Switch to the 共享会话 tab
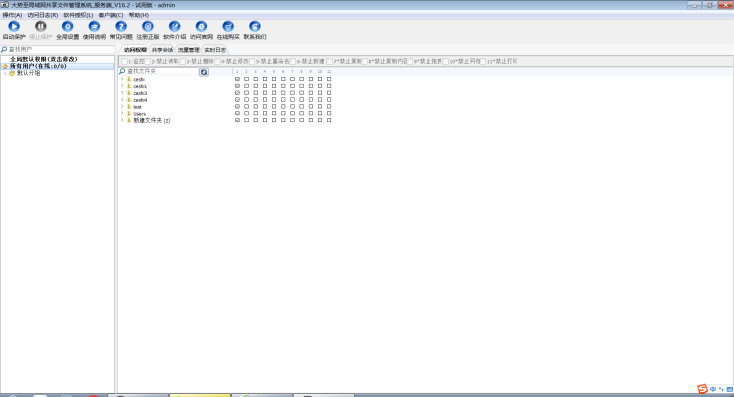 click(162, 50)
